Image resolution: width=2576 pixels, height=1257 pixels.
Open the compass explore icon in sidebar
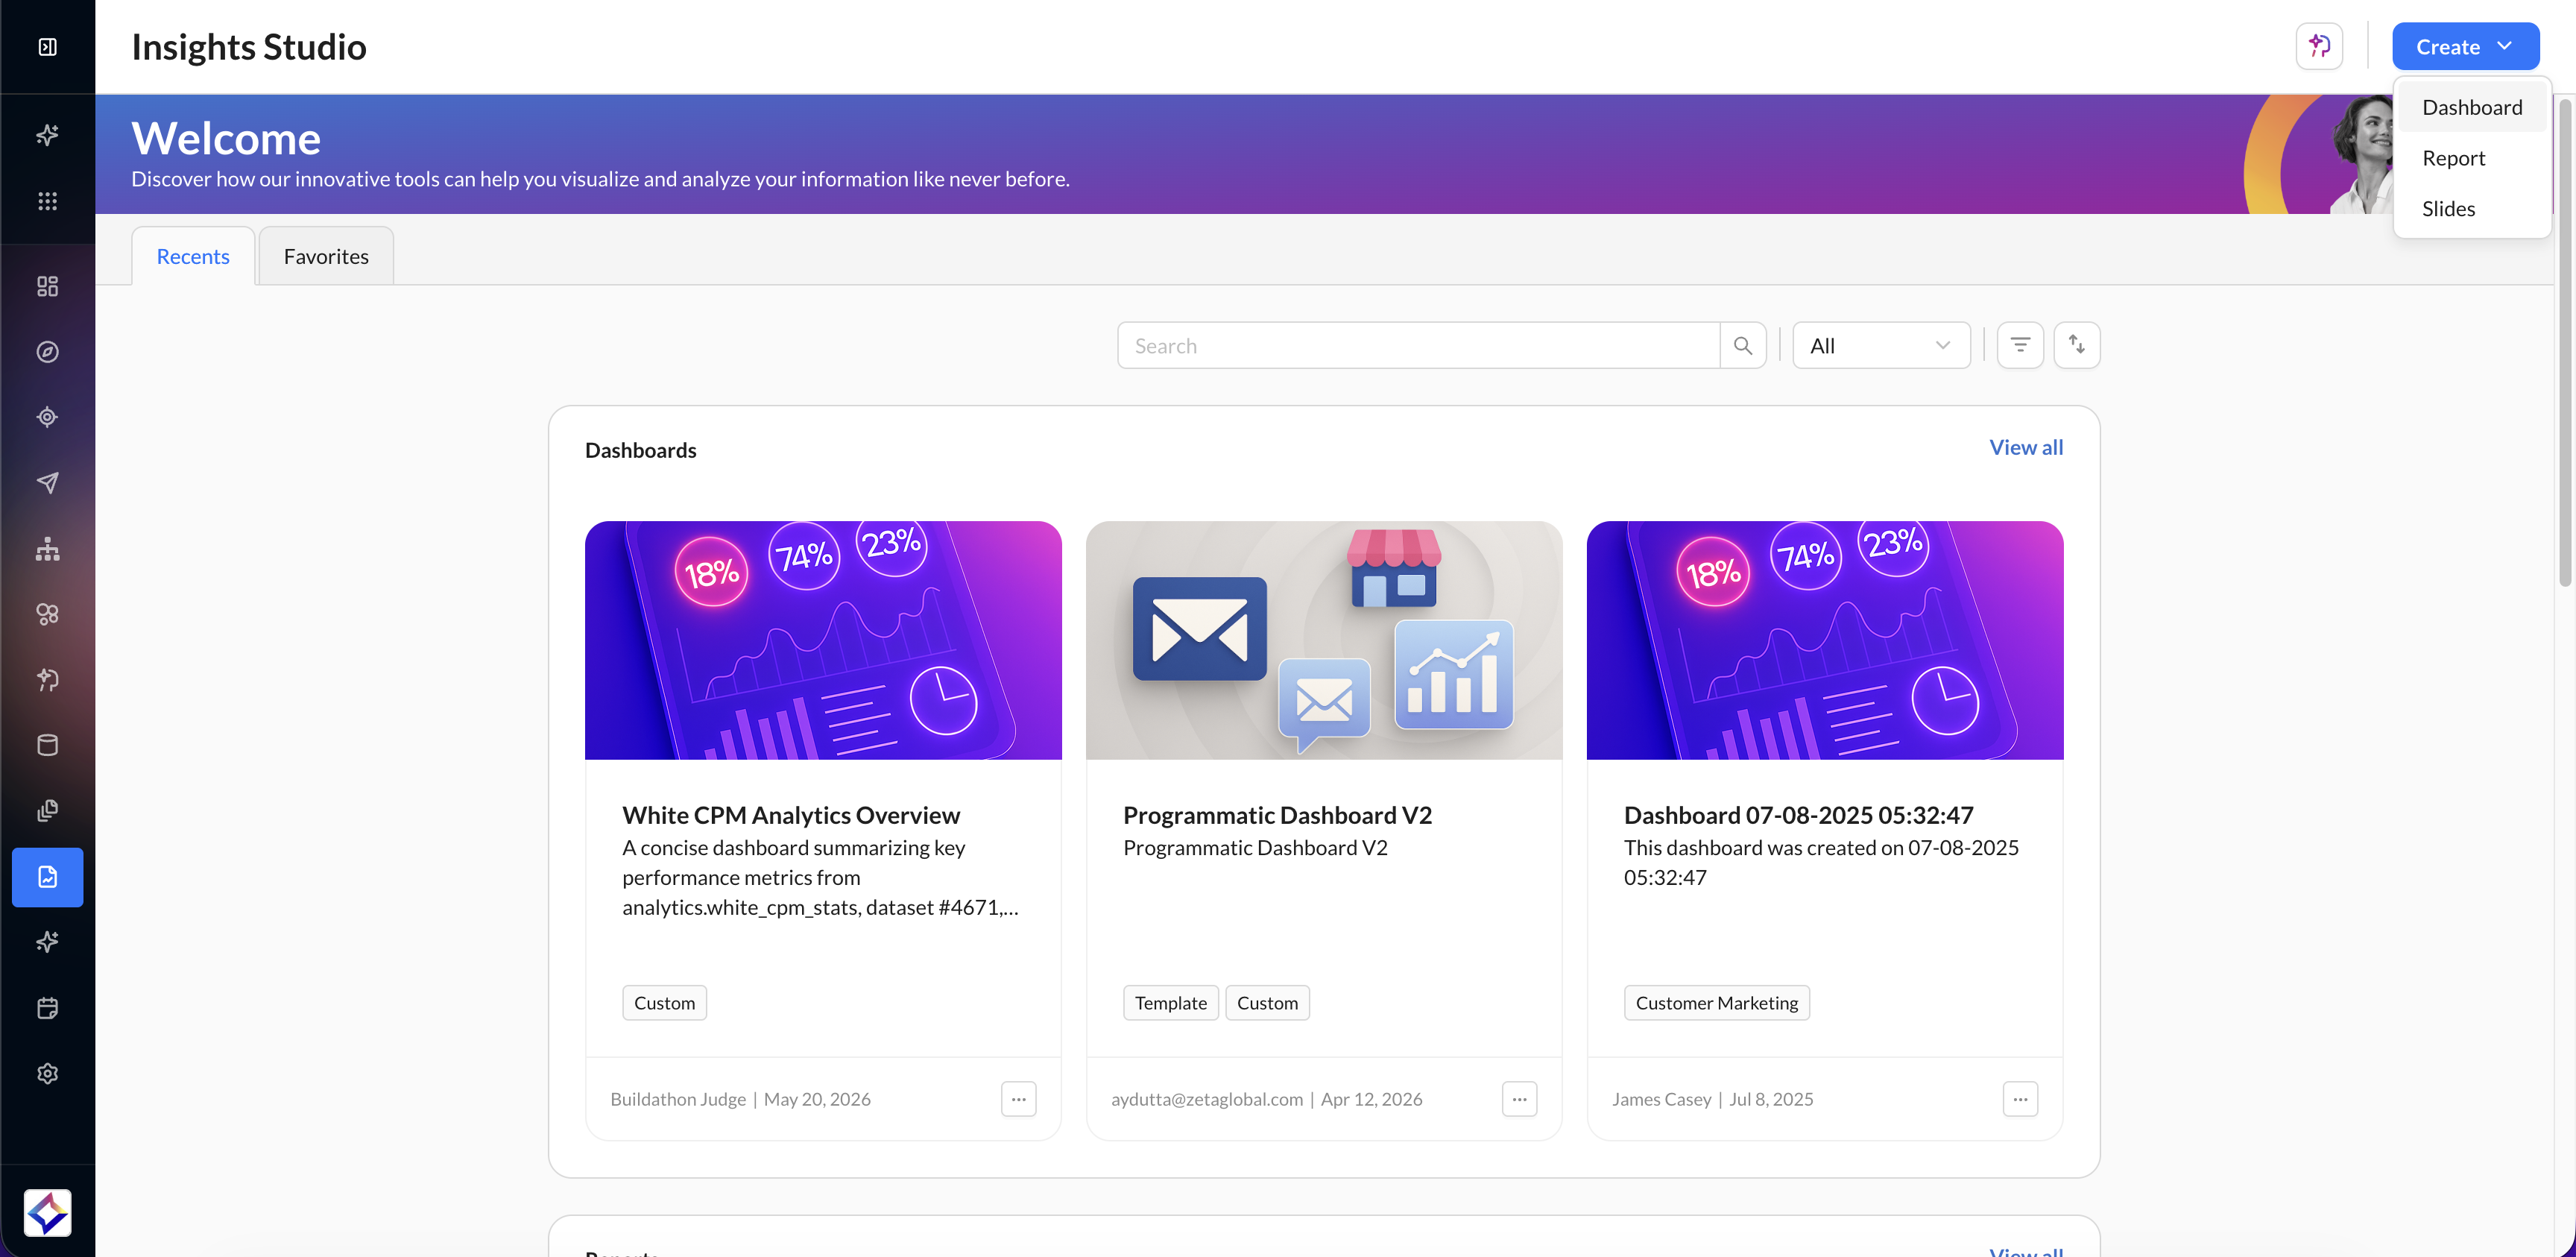47,352
